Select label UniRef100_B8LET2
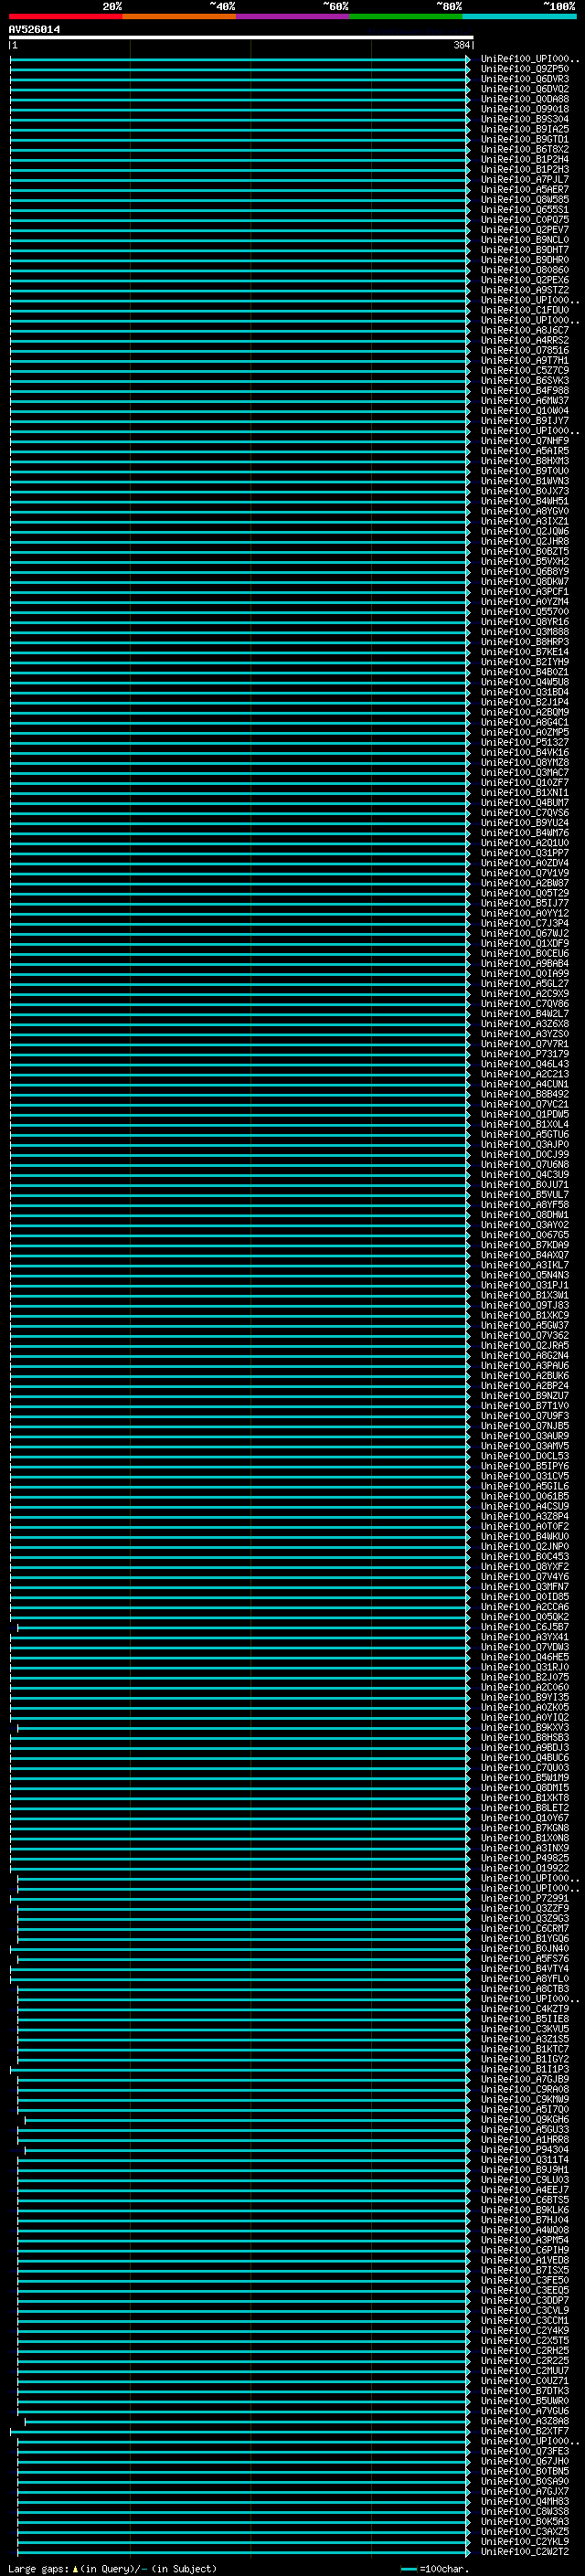 (x=524, y=1810)
